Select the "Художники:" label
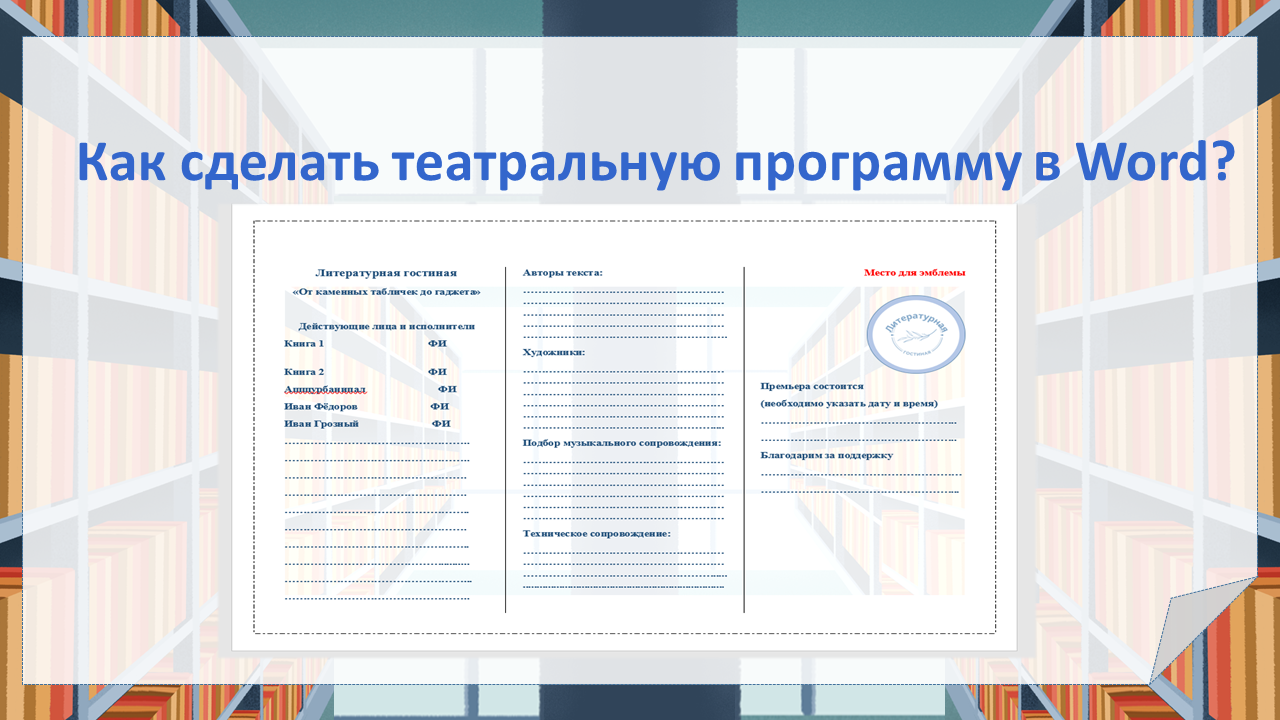 pos(554,352)
